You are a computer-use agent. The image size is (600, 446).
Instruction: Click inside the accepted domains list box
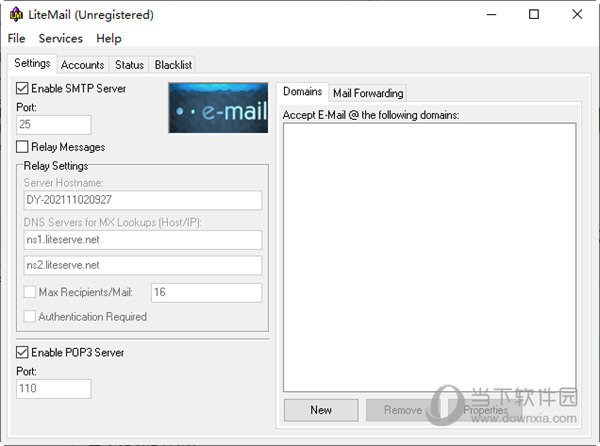point(429,257)
